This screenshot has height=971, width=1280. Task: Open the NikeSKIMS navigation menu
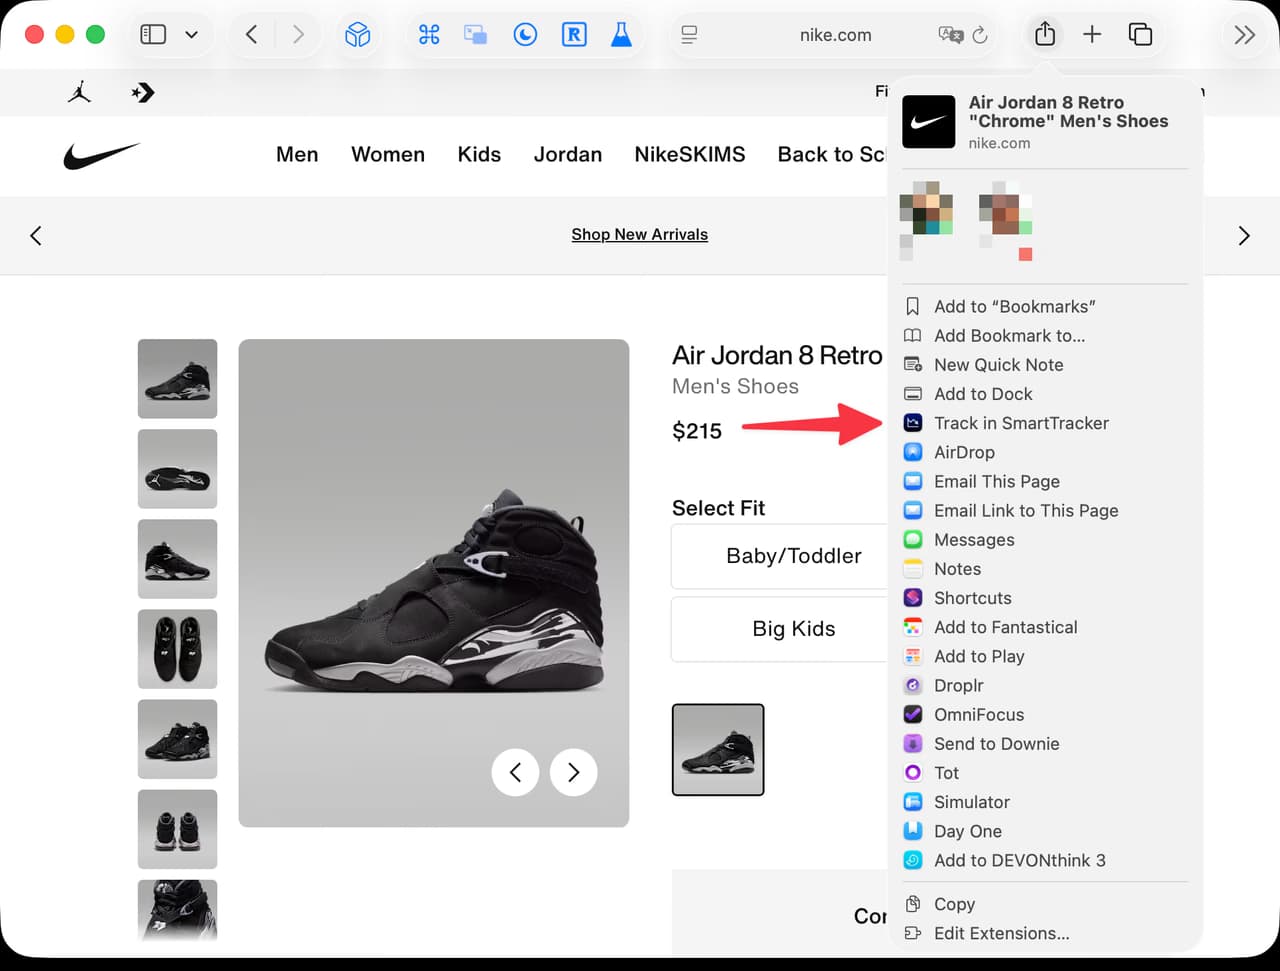[x=690, y=154]
